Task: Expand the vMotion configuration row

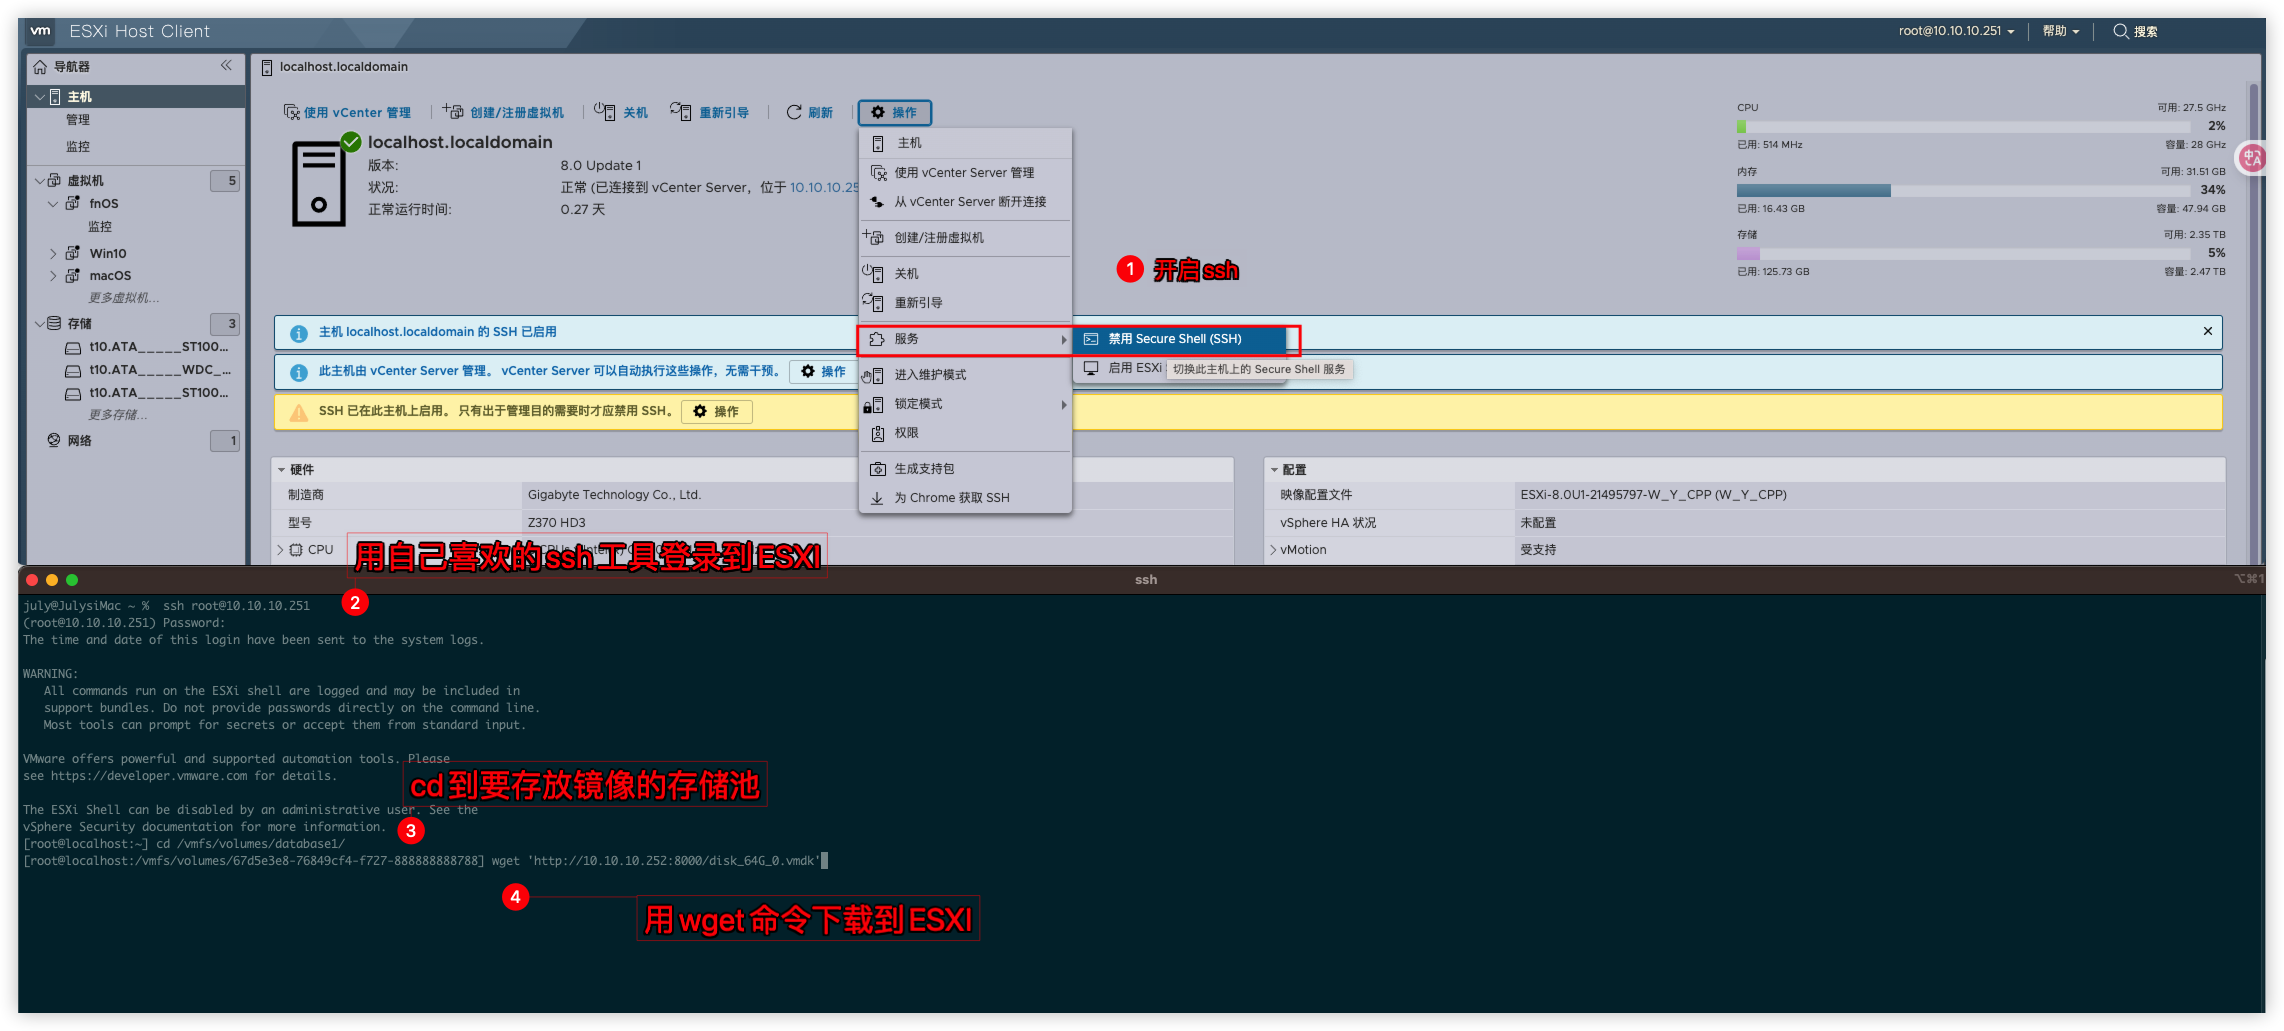Action: tap(1273, 550)
